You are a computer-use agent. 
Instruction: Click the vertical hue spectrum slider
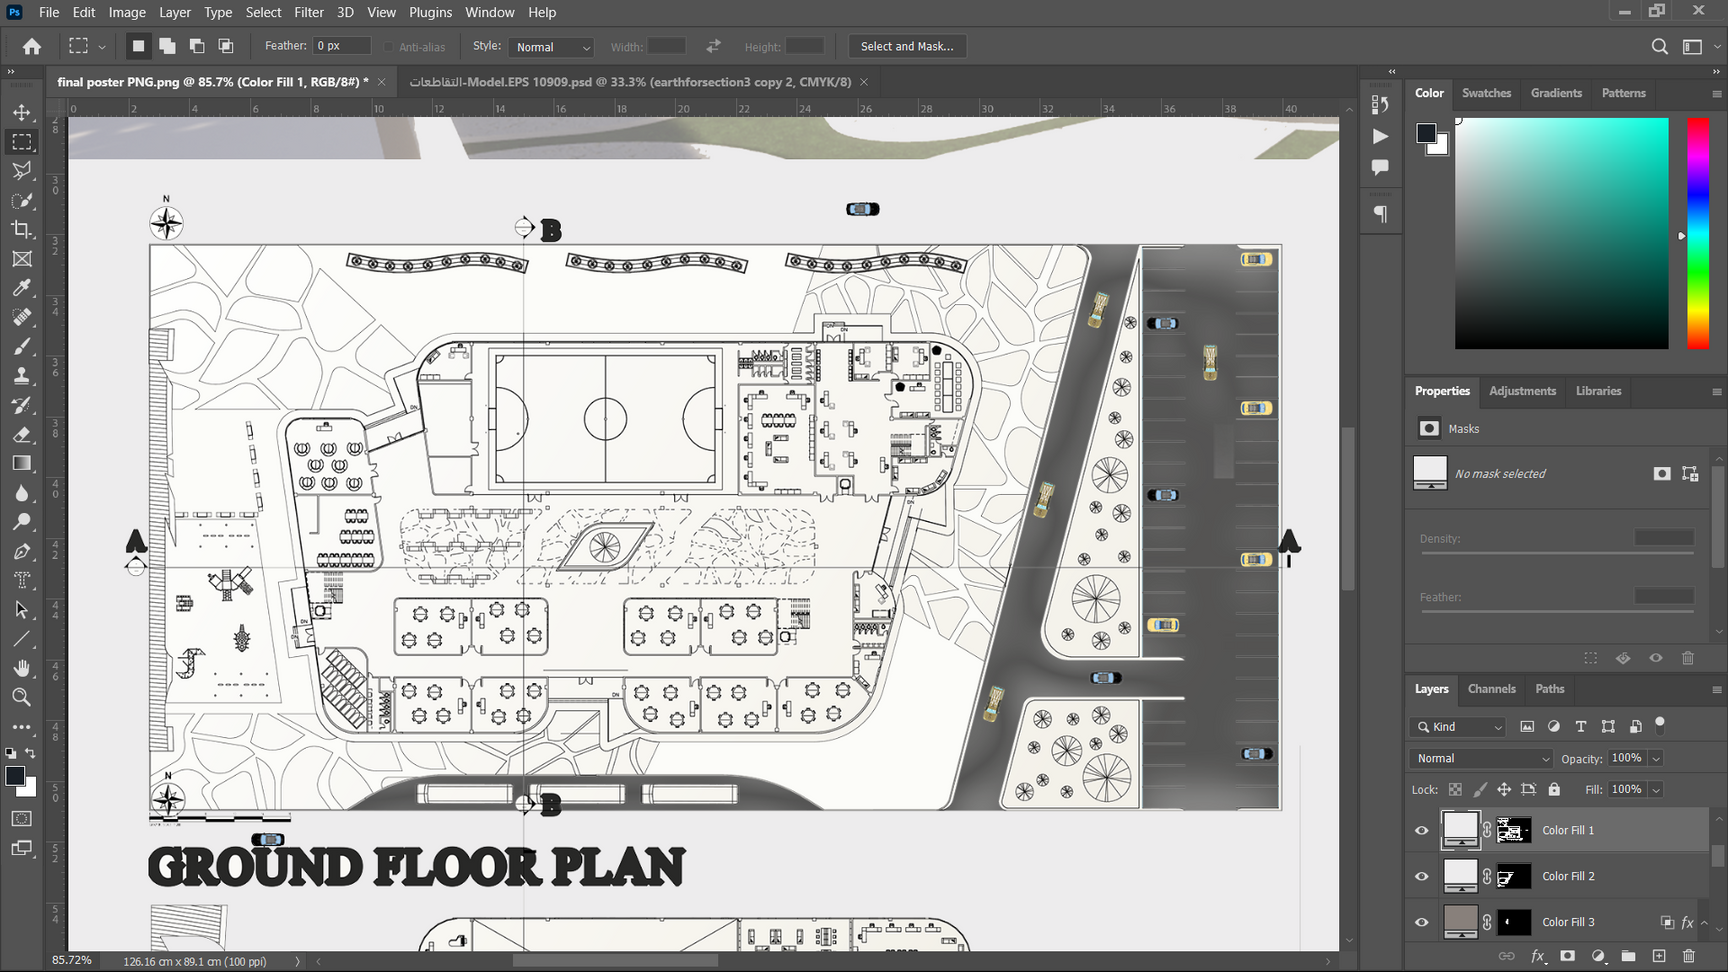click(1698, 233)
